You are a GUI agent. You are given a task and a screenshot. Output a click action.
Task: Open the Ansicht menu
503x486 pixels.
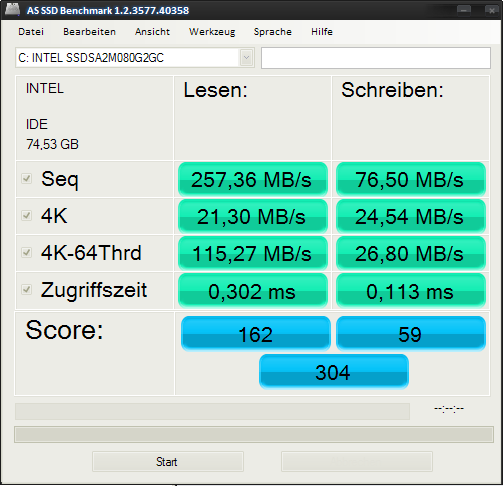point(152,32)
